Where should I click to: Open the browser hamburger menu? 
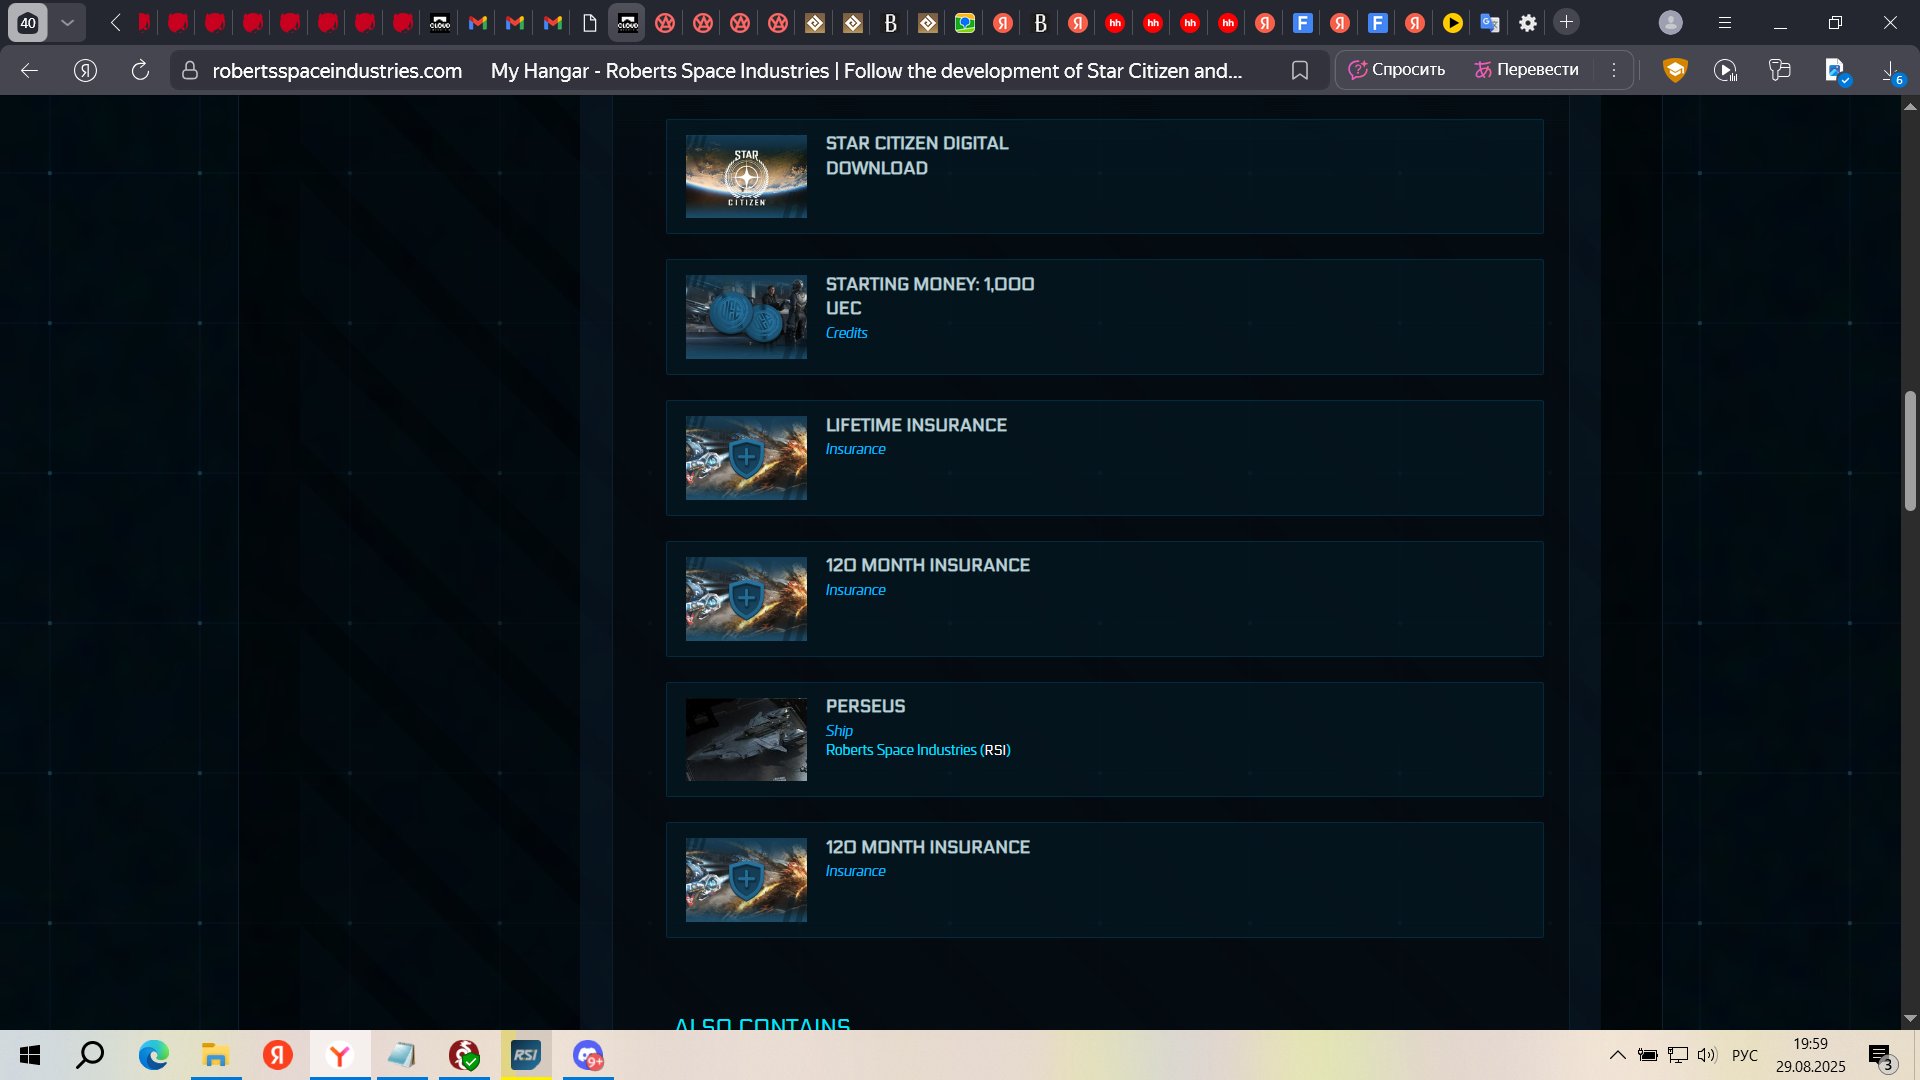(x=1724, y=22)
